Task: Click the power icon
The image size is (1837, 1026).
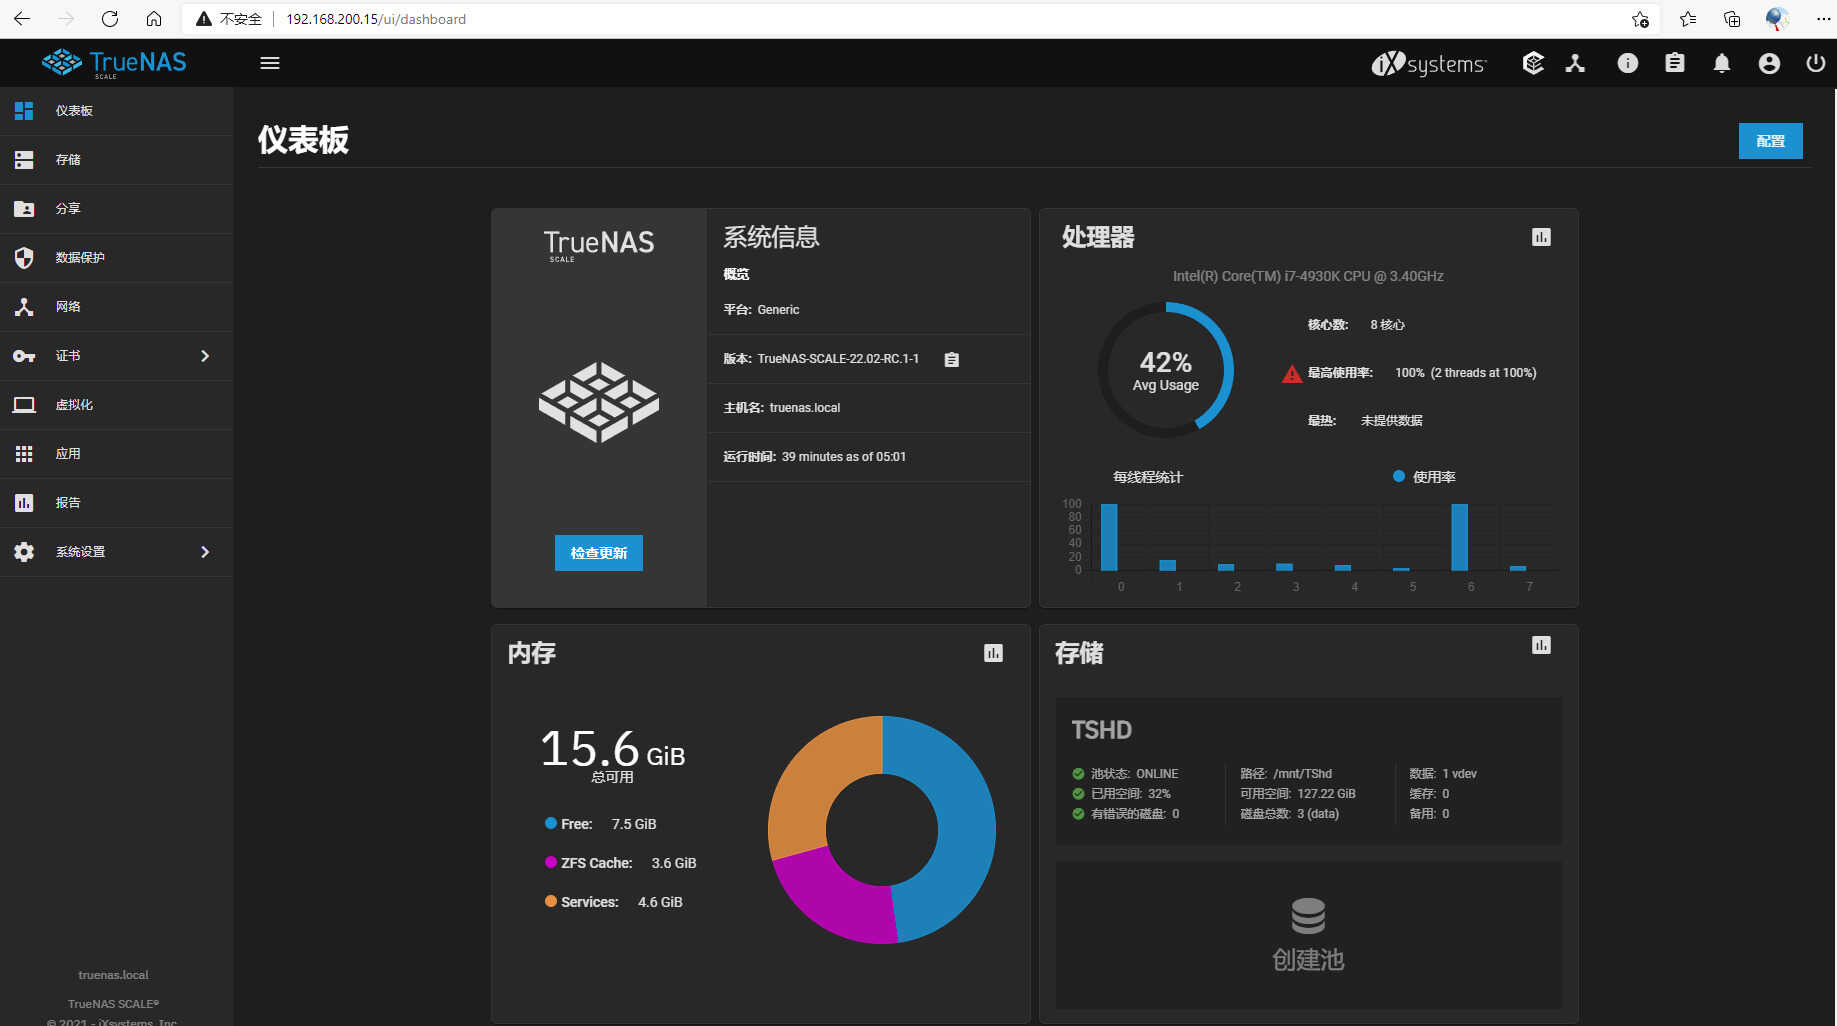Action: 1815,63
